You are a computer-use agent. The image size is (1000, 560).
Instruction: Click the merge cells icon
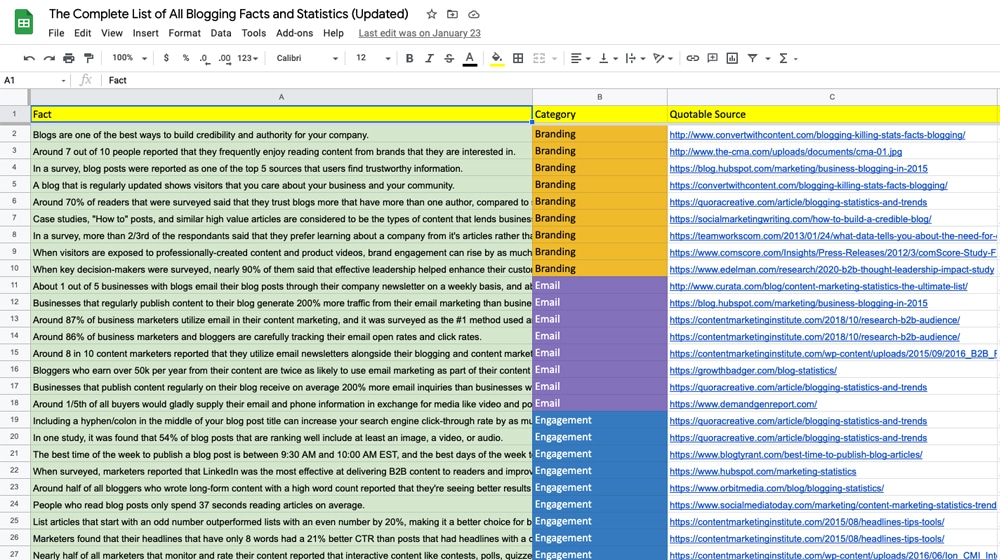pos(539,58)
